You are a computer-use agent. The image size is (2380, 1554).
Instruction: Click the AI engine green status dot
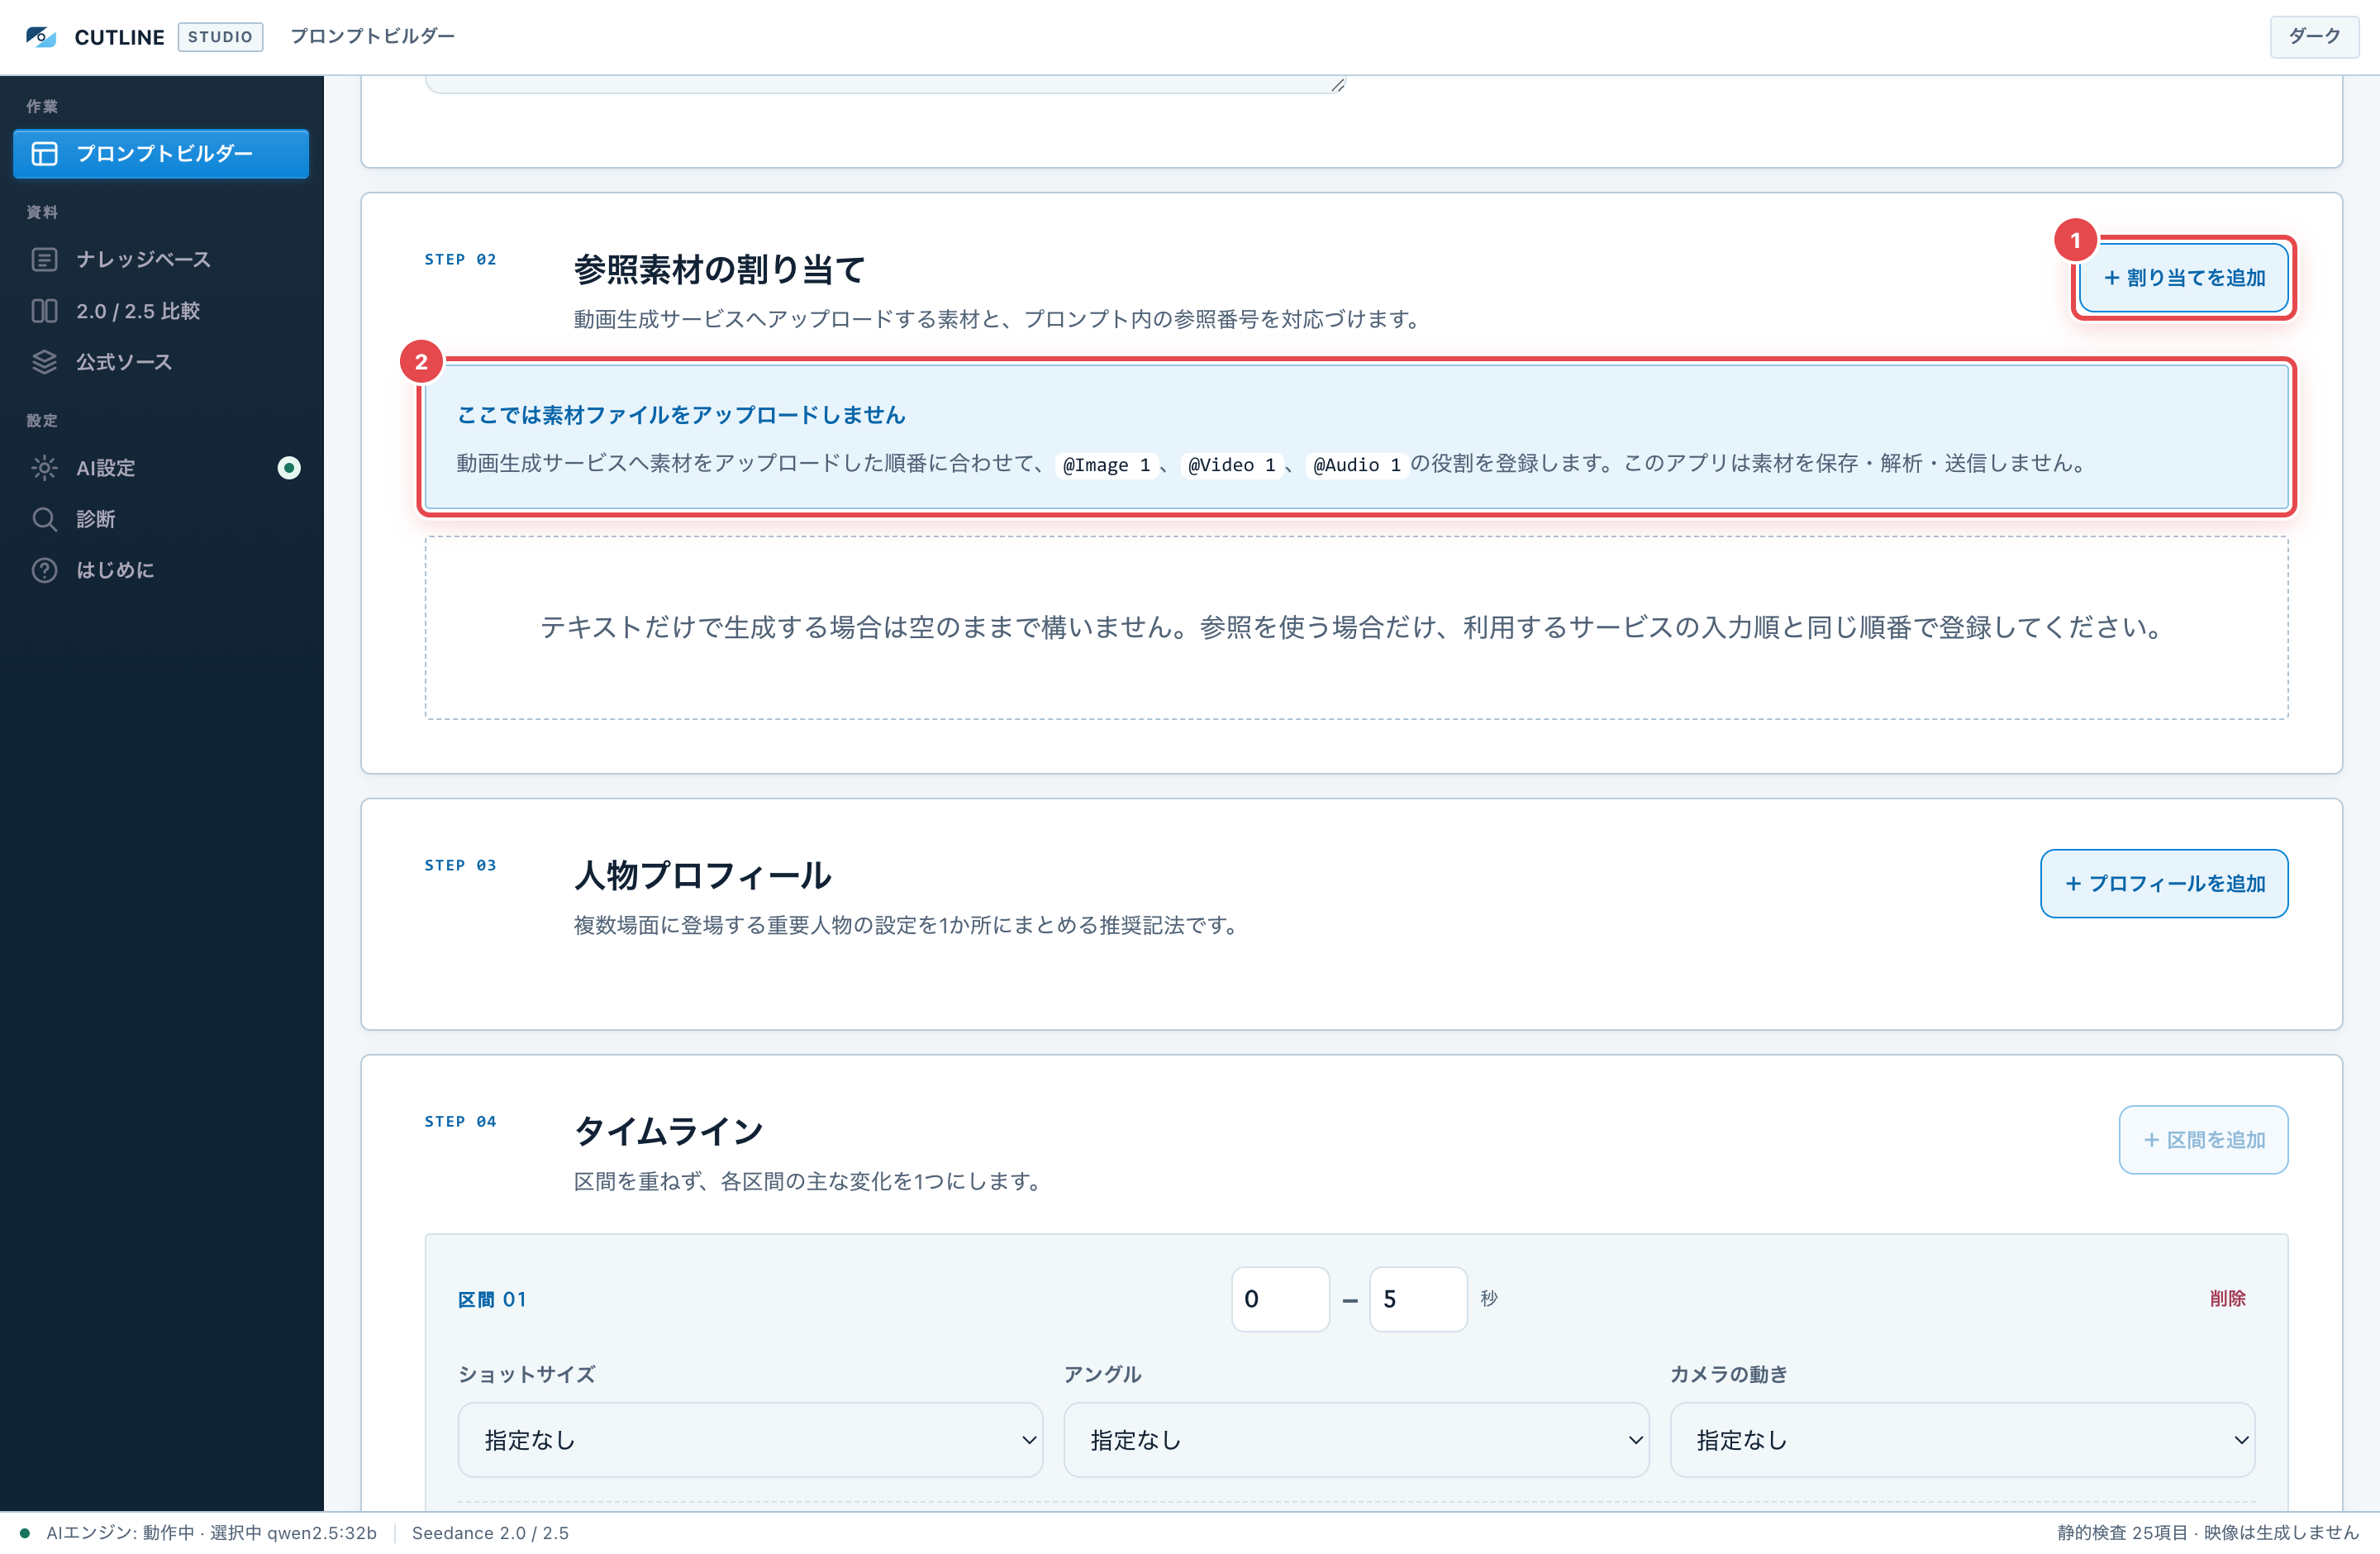click(25, 1532)
